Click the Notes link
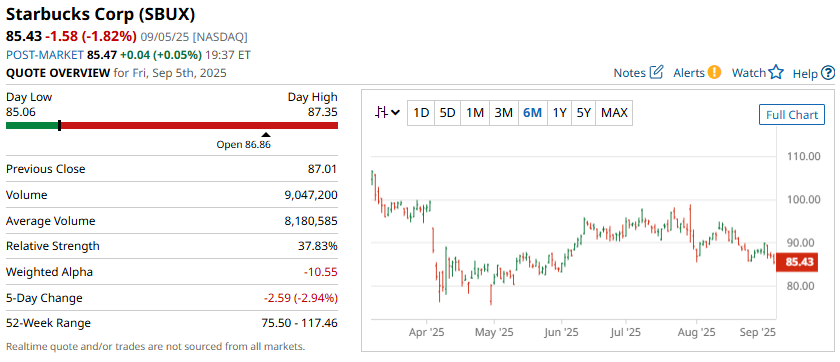Screen dimensions: 840x362 click(x=629, y=73)
